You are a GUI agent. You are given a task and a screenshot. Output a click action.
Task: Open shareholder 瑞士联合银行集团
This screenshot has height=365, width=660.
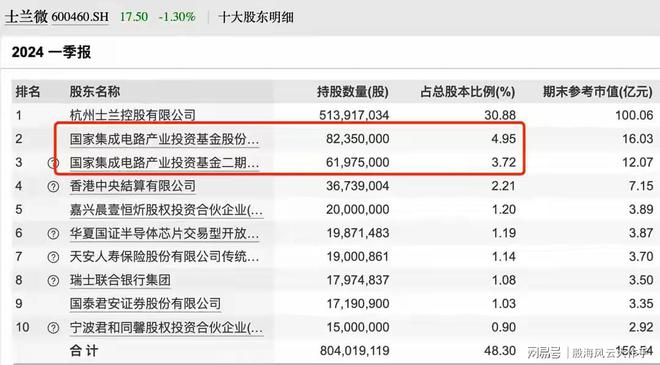click(x=120, y=280)
